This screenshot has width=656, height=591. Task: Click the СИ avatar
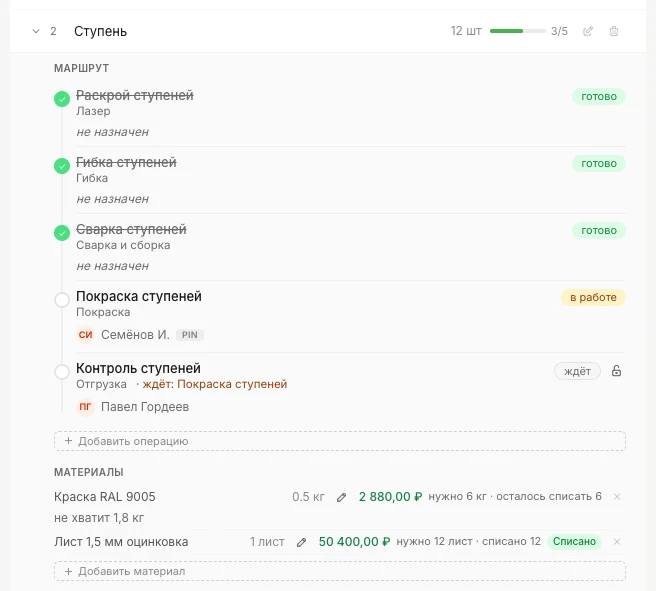(85, 335)
